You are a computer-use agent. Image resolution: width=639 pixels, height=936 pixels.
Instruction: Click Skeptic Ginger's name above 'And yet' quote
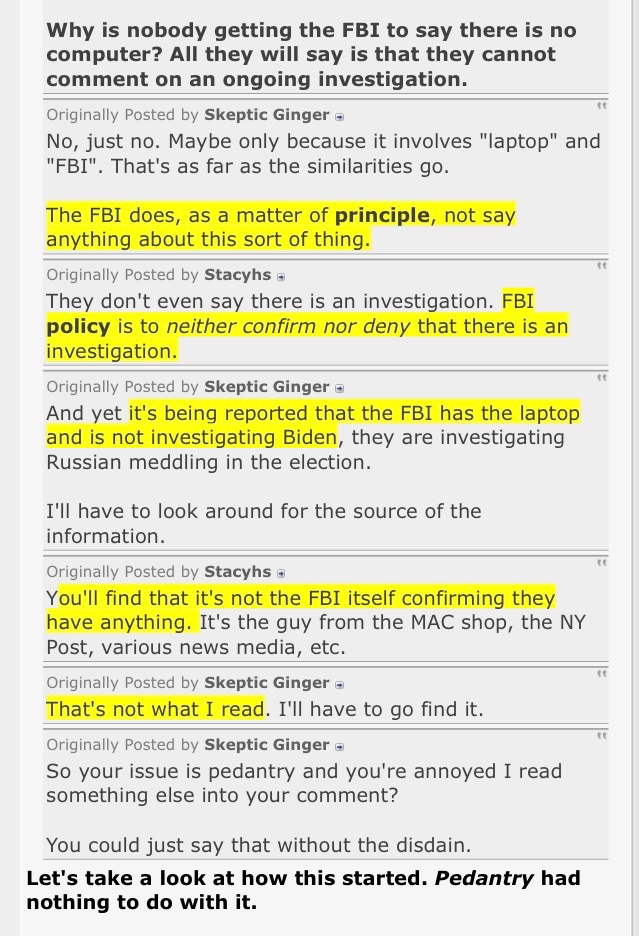coord(266,386)
